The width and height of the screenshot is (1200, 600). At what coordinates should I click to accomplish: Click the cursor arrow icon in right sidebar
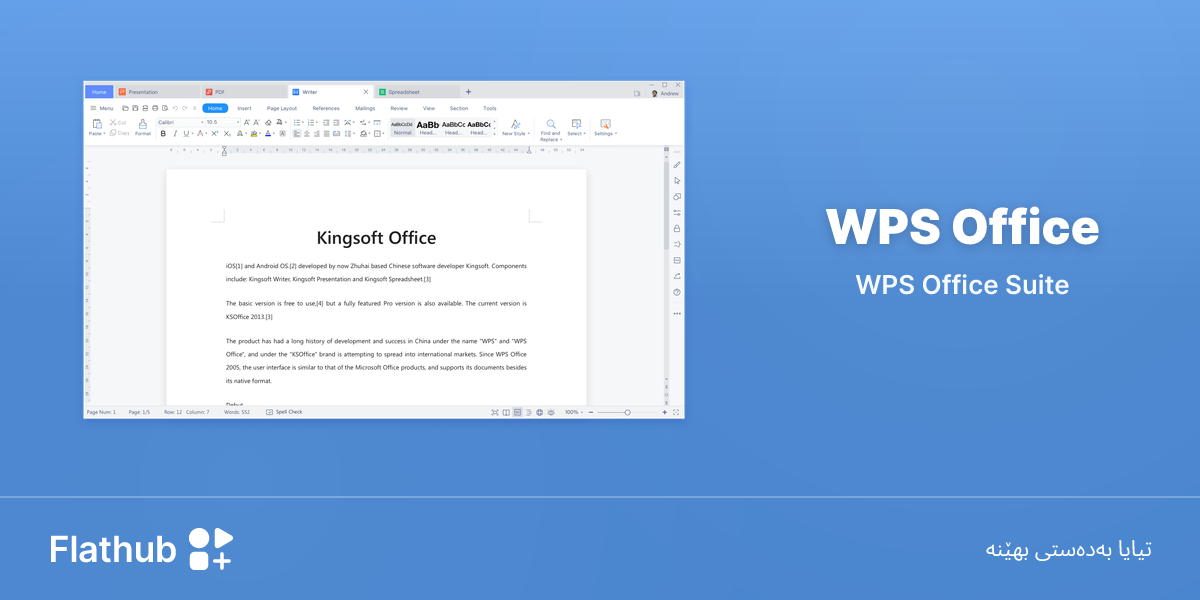pyautogui.click(x=677, y=181)
